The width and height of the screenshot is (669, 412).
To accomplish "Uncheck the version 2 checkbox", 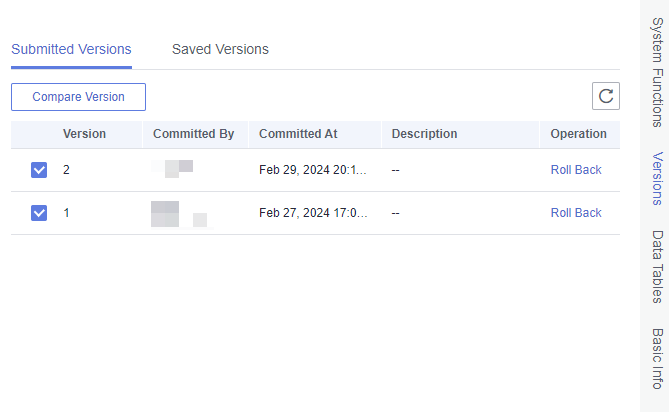I will [39, 170].
